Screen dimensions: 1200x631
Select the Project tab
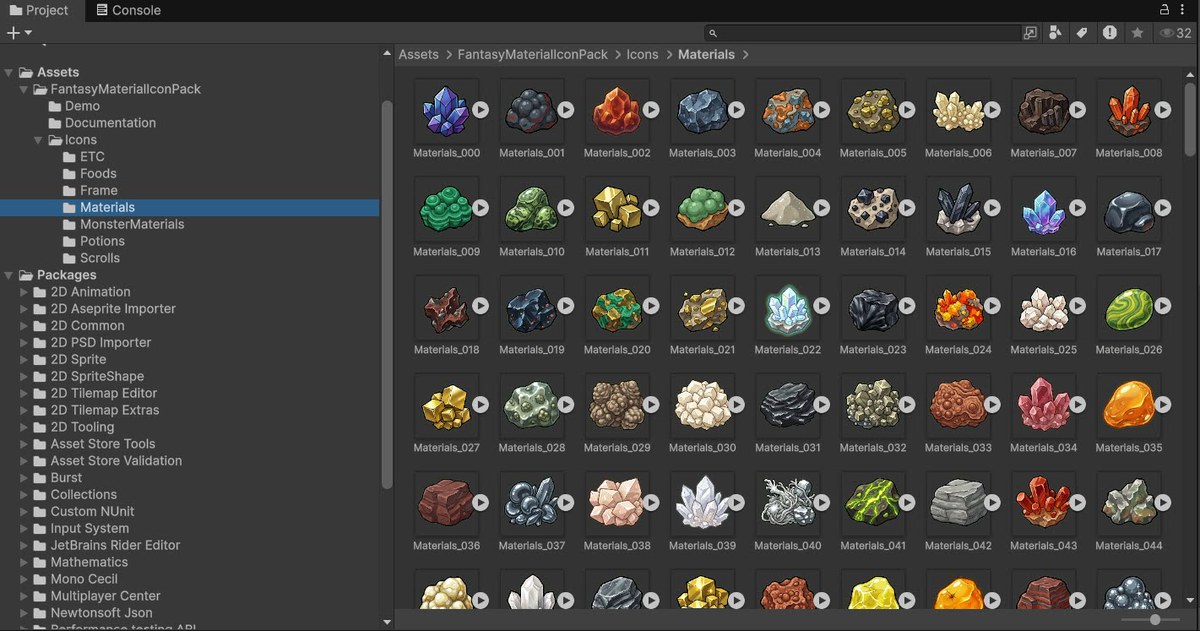point(39,10)
